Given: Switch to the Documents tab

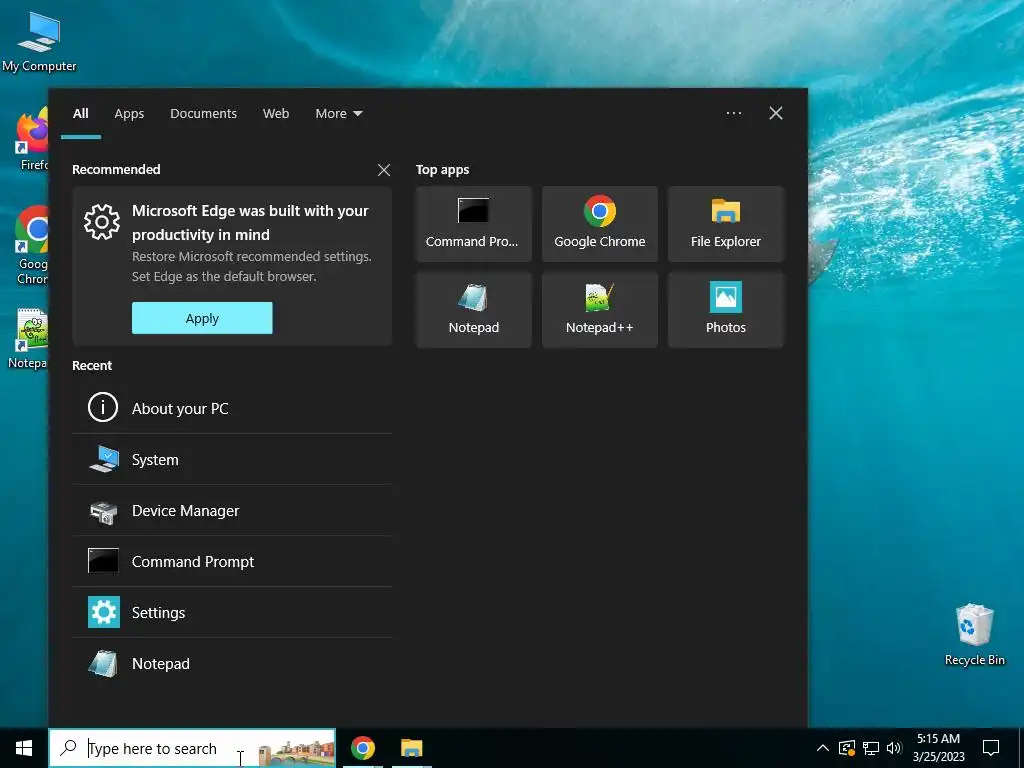Looking at the screenshot, I should (x=204, y=114).
